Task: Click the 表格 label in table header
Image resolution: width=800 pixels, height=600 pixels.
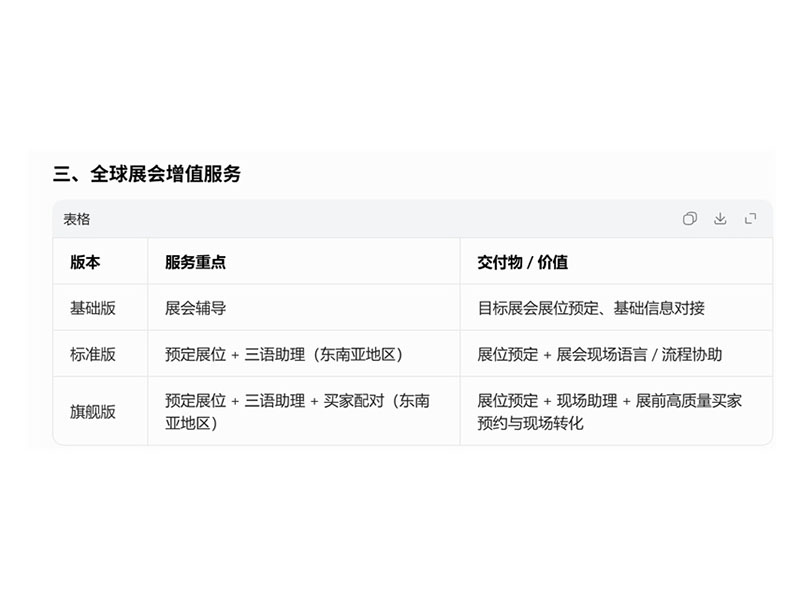Action: (x=77, y=219)
